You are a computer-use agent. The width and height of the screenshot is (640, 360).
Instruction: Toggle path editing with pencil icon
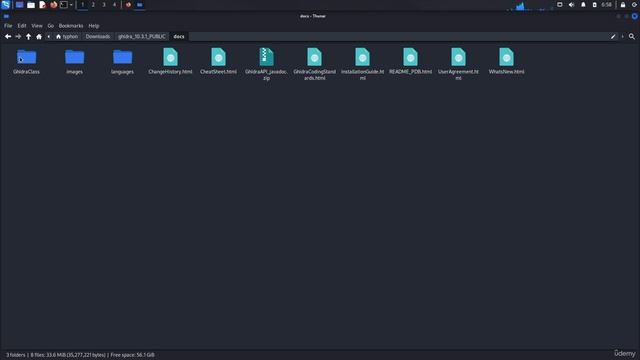tap(613, 36)
